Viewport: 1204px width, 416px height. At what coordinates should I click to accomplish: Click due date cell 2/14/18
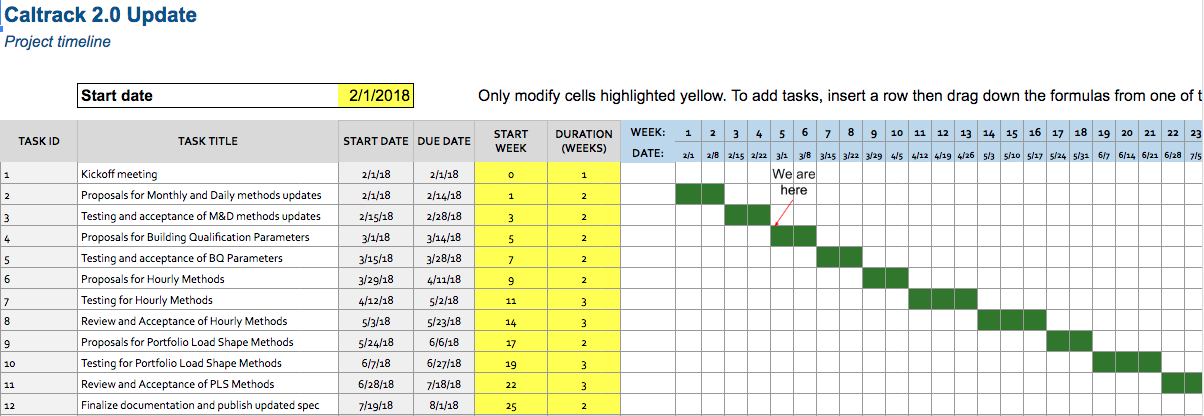444,195
